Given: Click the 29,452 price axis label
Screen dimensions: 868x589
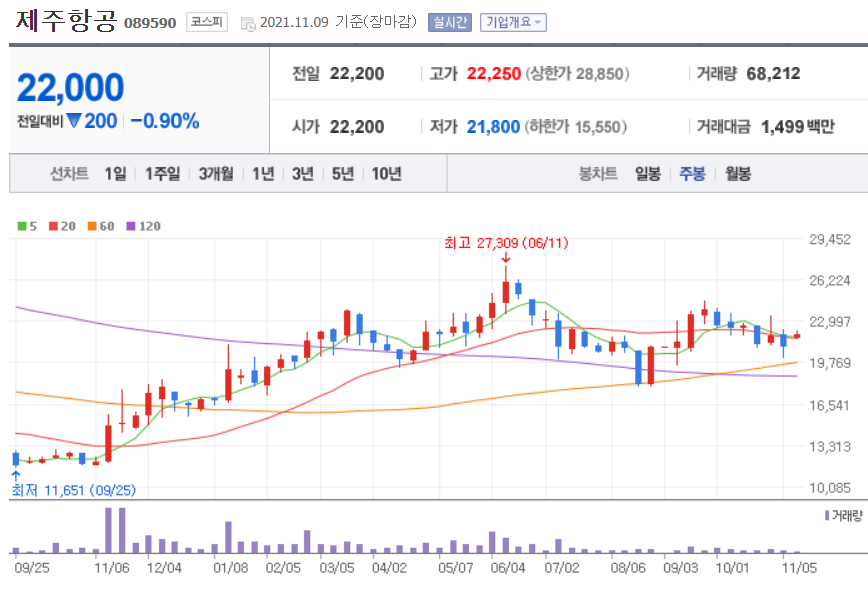Looking at the screenshot, I should [x=830, y=239].
